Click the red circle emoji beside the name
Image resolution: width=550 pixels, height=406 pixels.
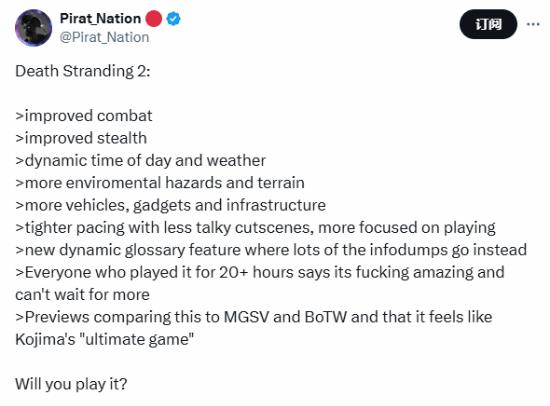pyautogui.click(x=153, y=19)
